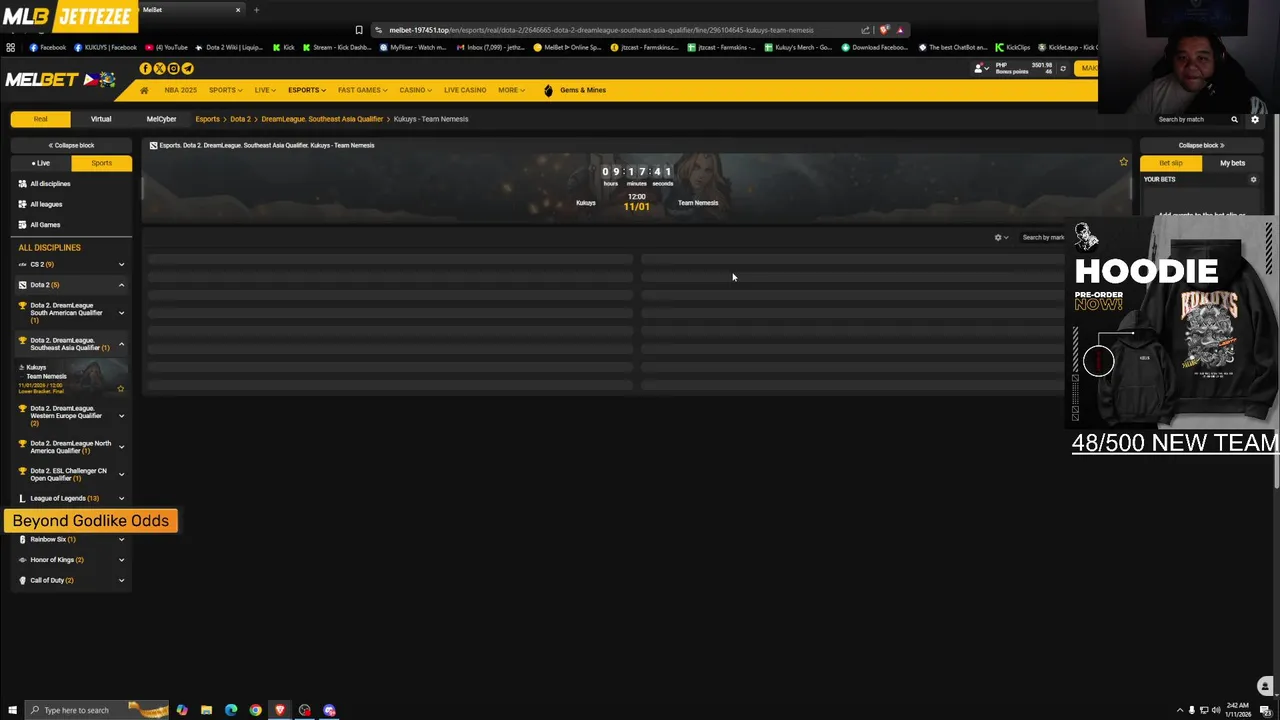1280x720 pixels.
Task: Open the MelBet X (Twitter) social icon
Action: point(159,68)
